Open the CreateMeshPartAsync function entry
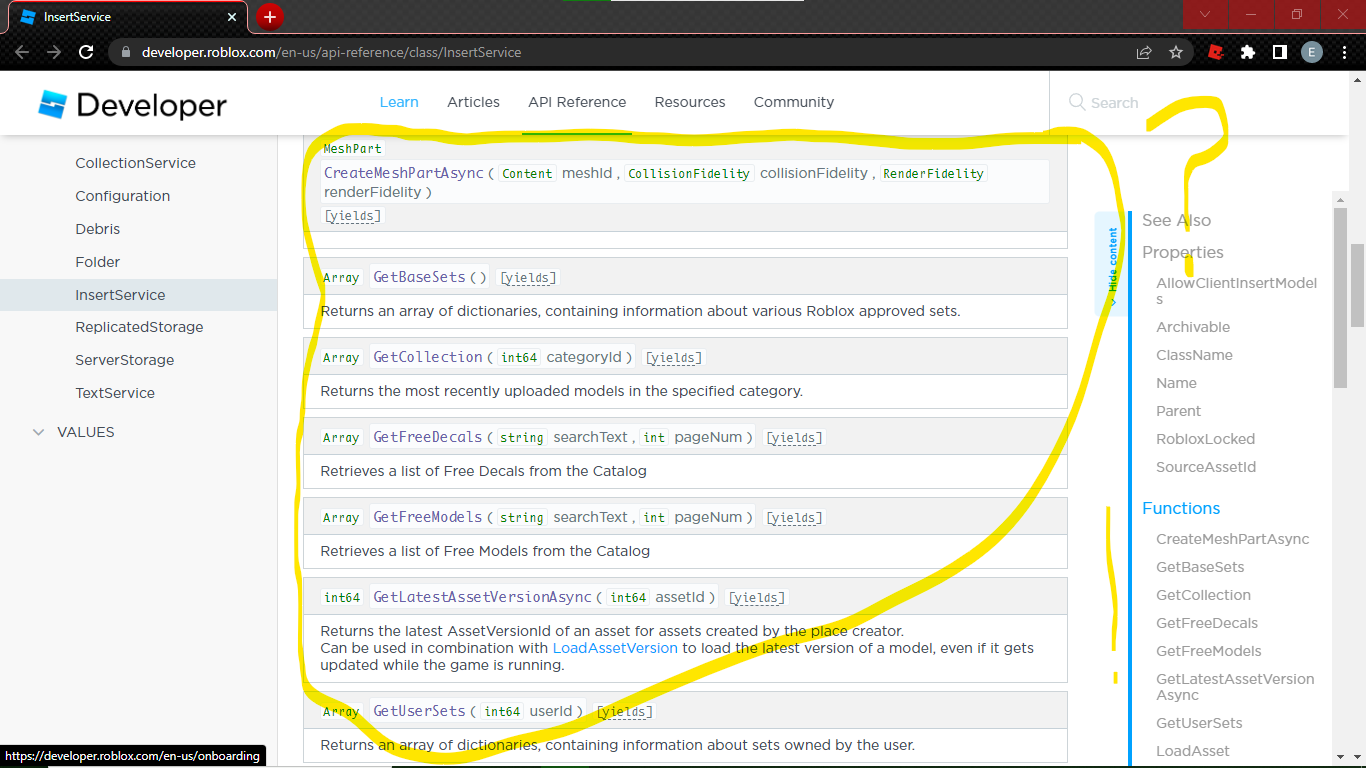 click(x=403, y=173)
